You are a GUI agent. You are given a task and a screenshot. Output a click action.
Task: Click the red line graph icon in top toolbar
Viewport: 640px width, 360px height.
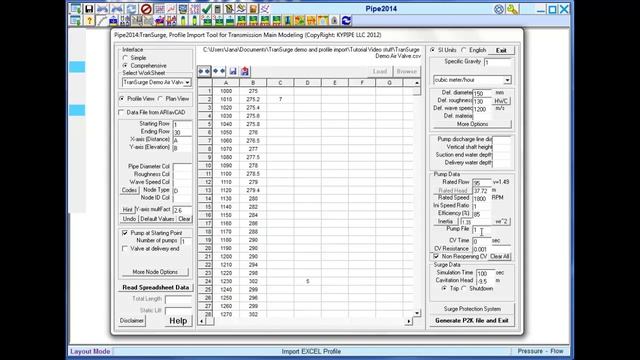coord(171,9)
